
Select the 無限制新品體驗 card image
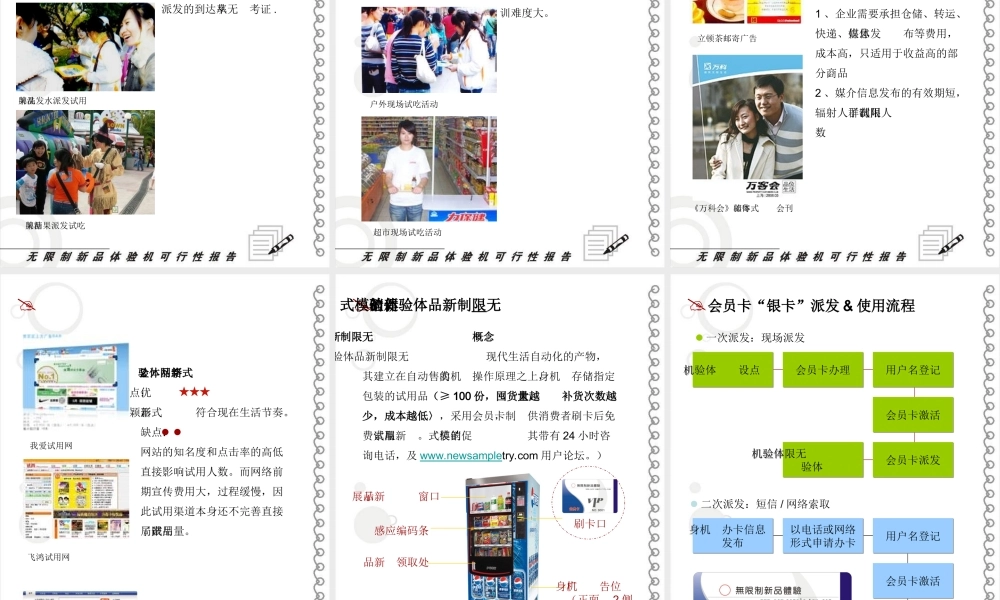(772, 587)
